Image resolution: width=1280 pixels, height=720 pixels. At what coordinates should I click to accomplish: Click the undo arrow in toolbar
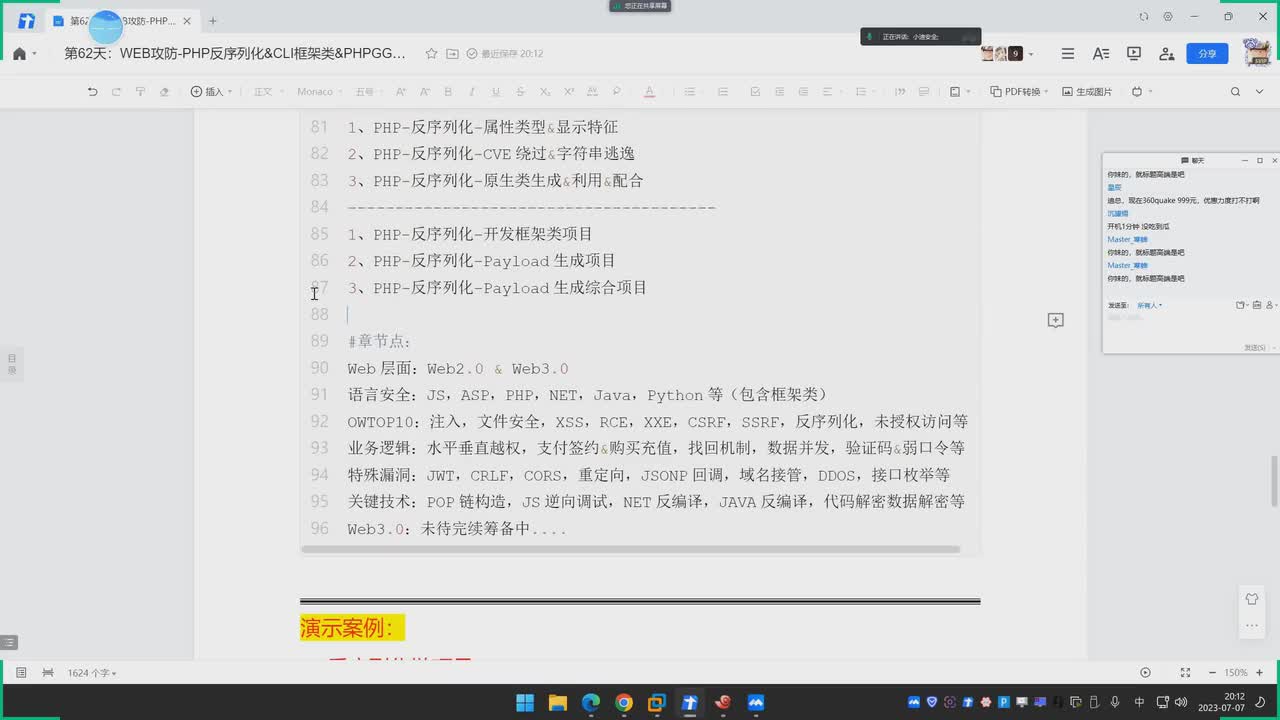tap(92, 92)
